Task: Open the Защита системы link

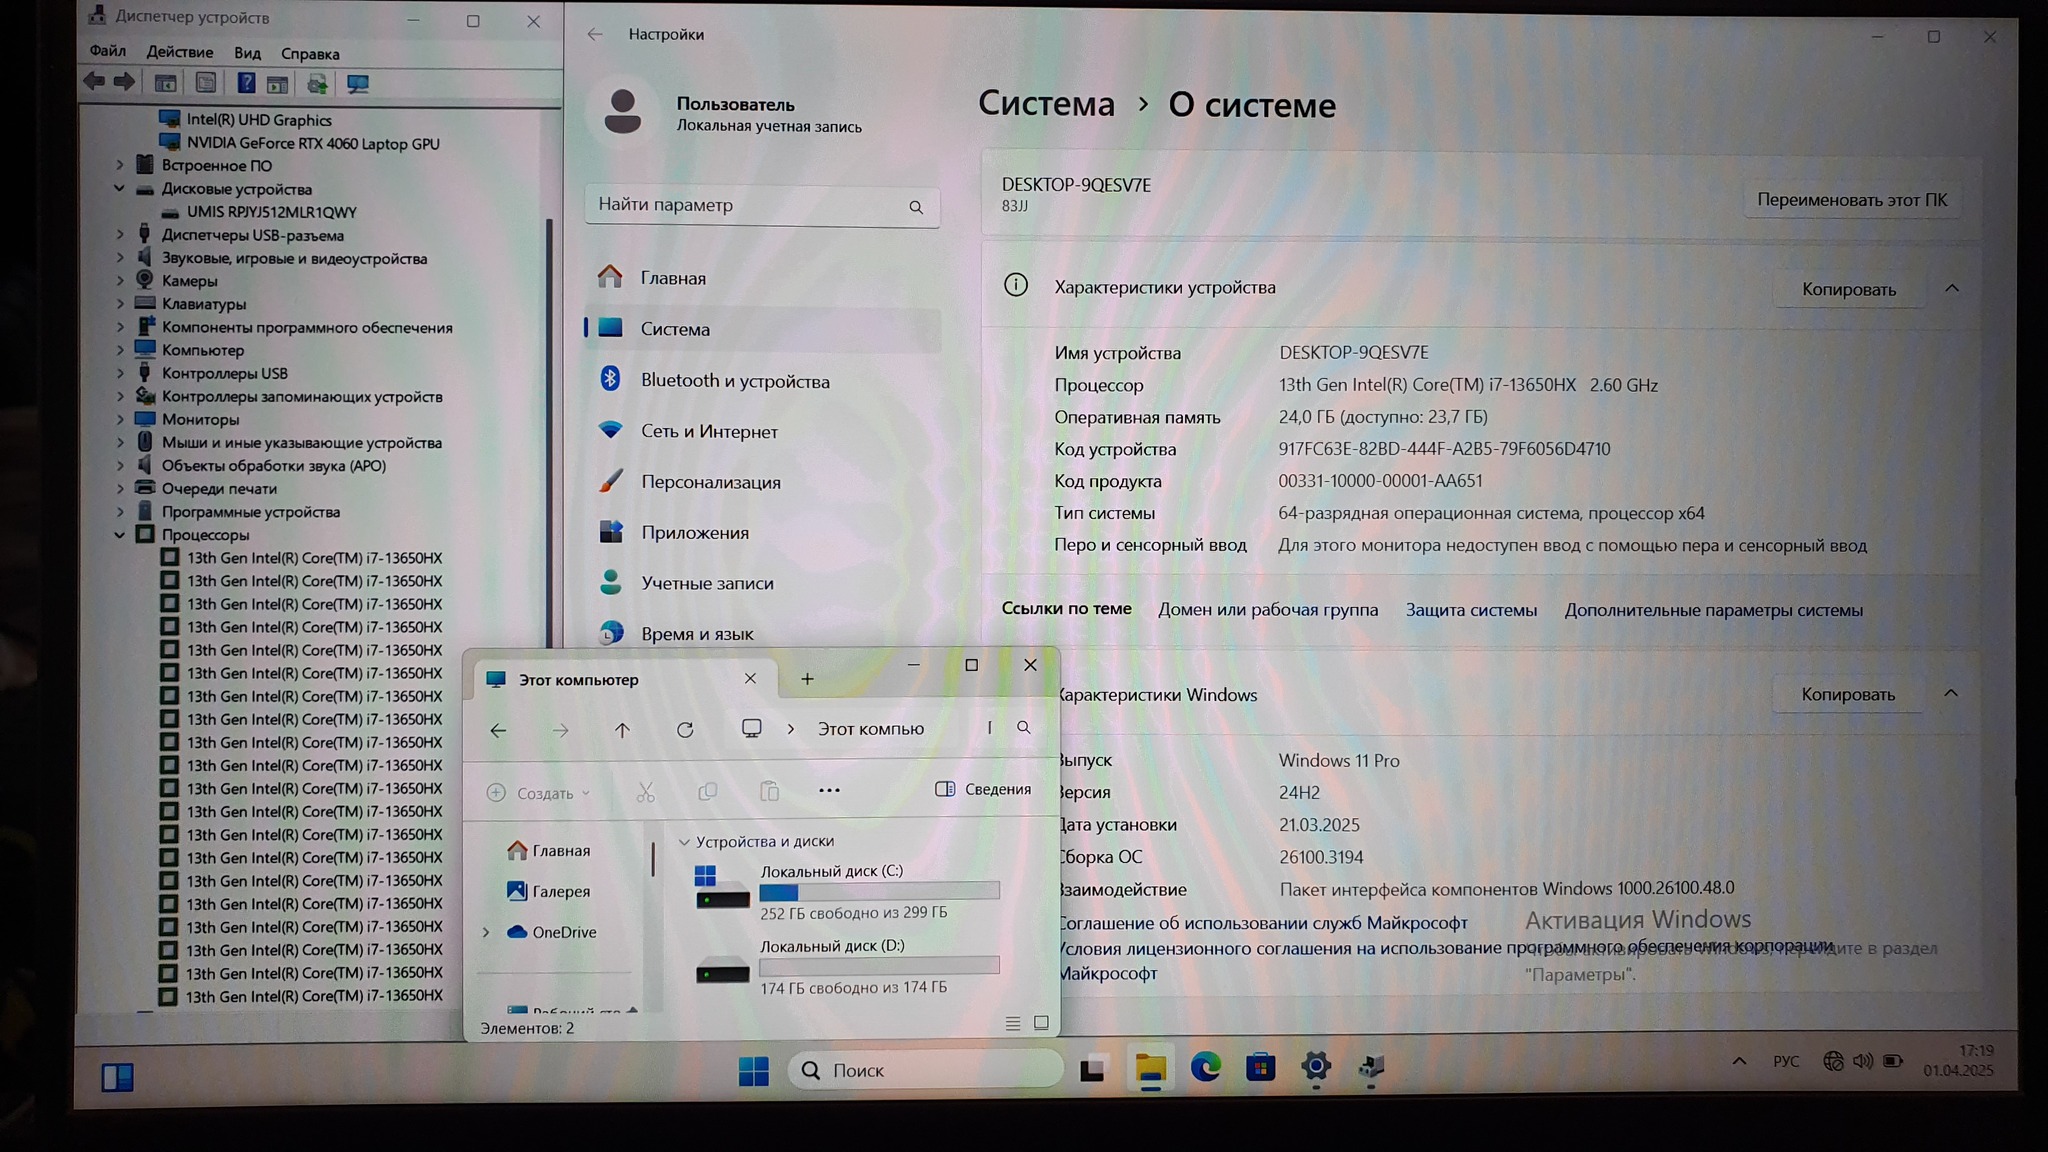Action: [1471, 610]
